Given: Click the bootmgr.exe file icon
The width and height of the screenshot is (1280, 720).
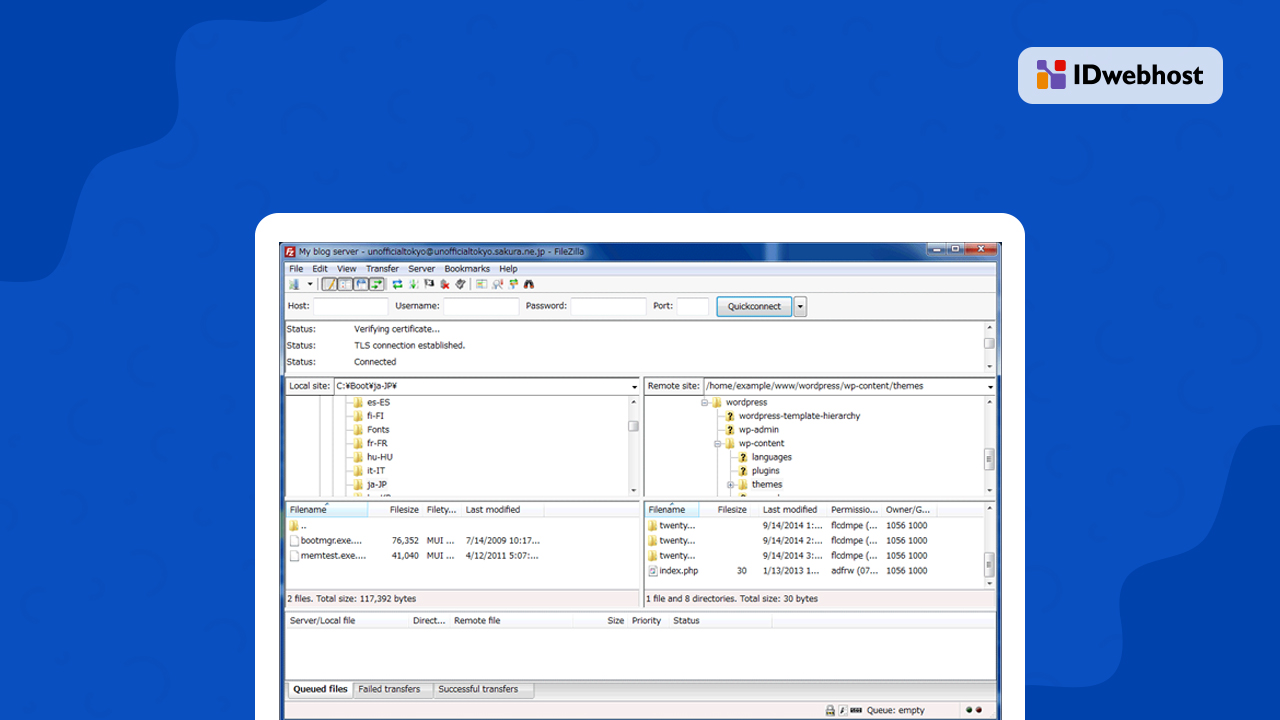Looking at the screenshot, I should (294, 540).
